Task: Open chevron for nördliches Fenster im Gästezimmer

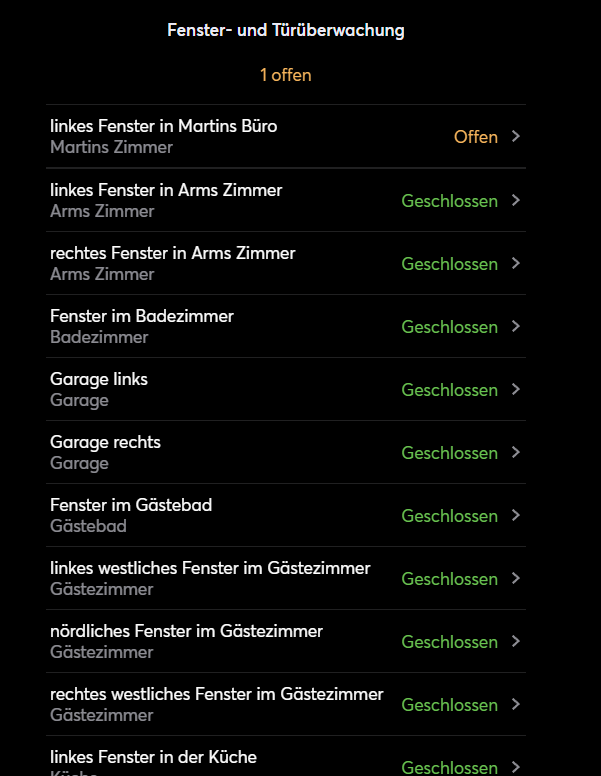Action: [515, 641]
